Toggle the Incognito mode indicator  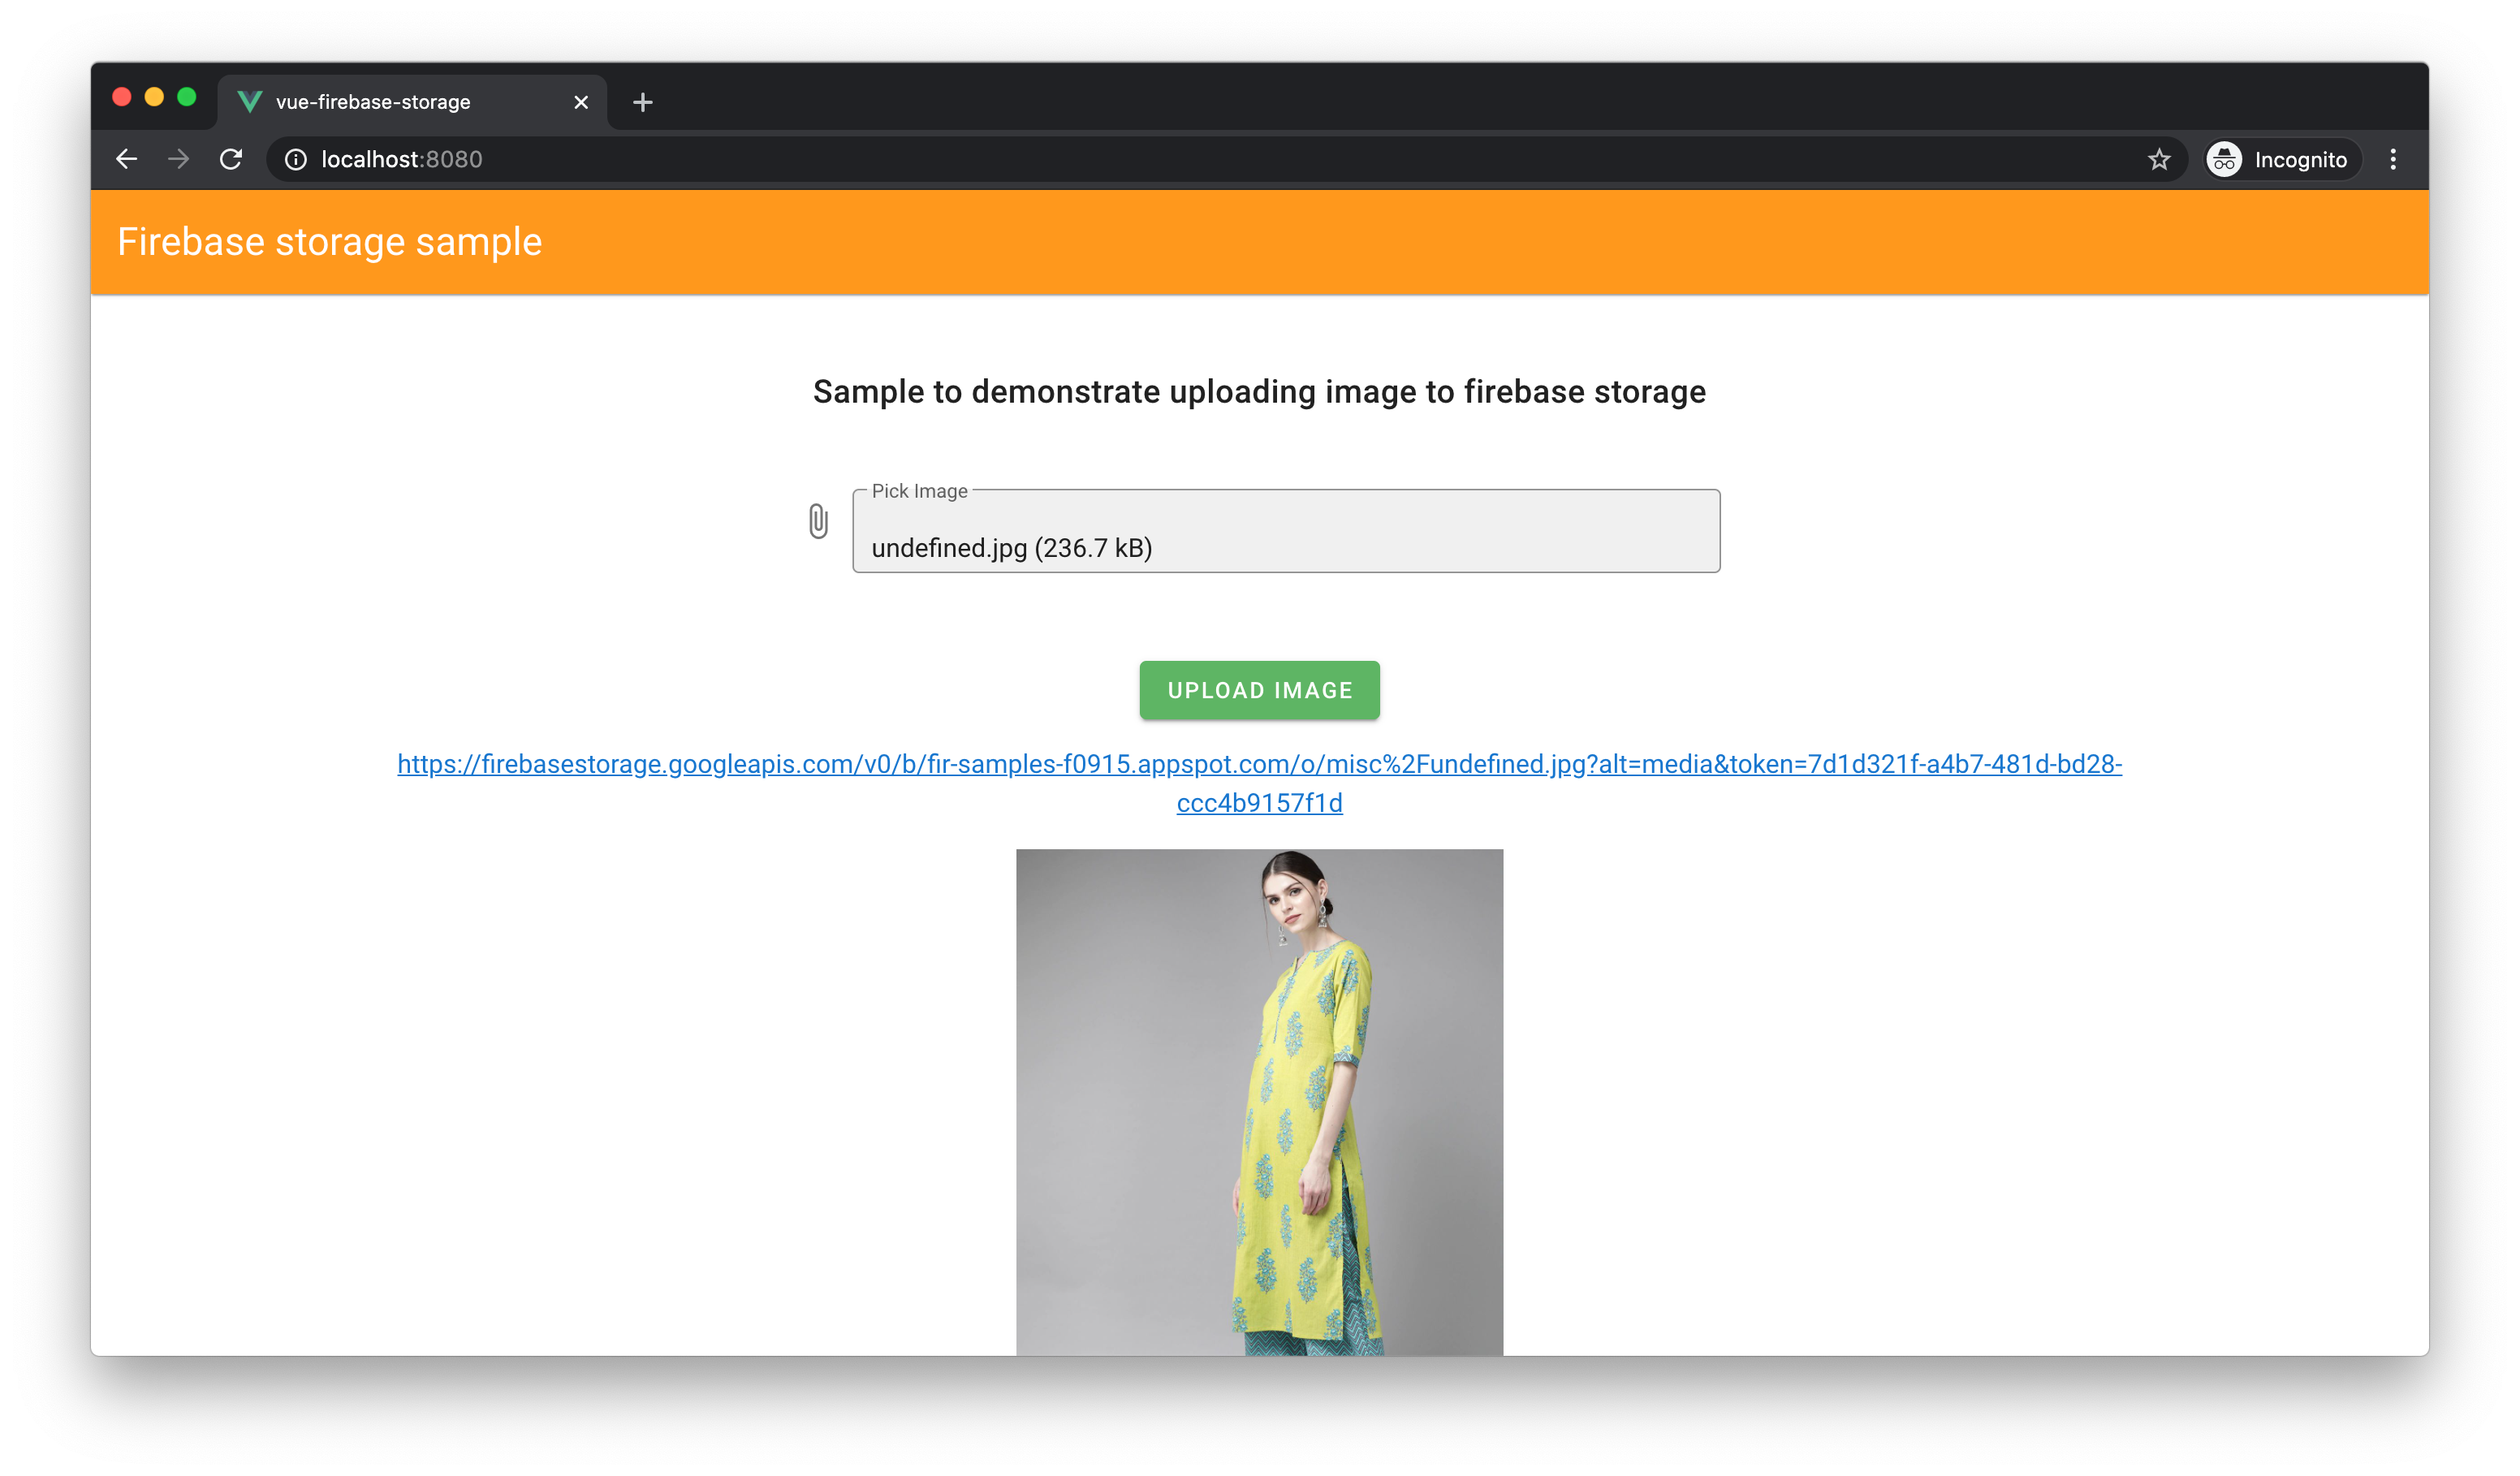pos(2276,158)
